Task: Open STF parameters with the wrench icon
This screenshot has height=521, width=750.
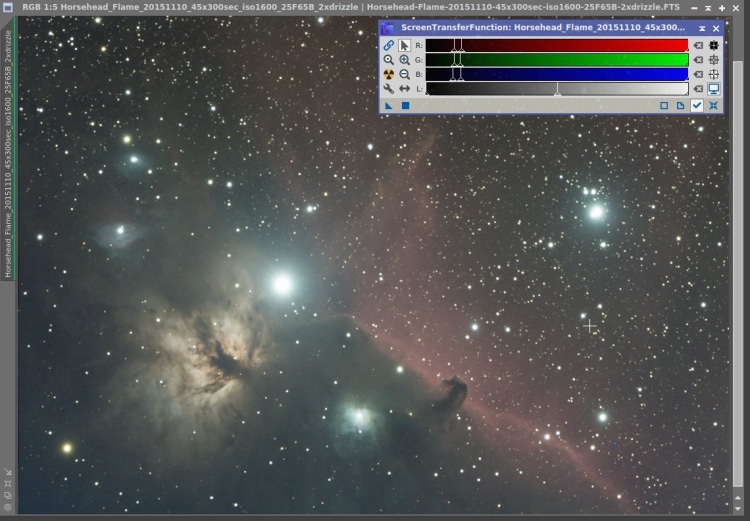Action: (x=388, y=89)
